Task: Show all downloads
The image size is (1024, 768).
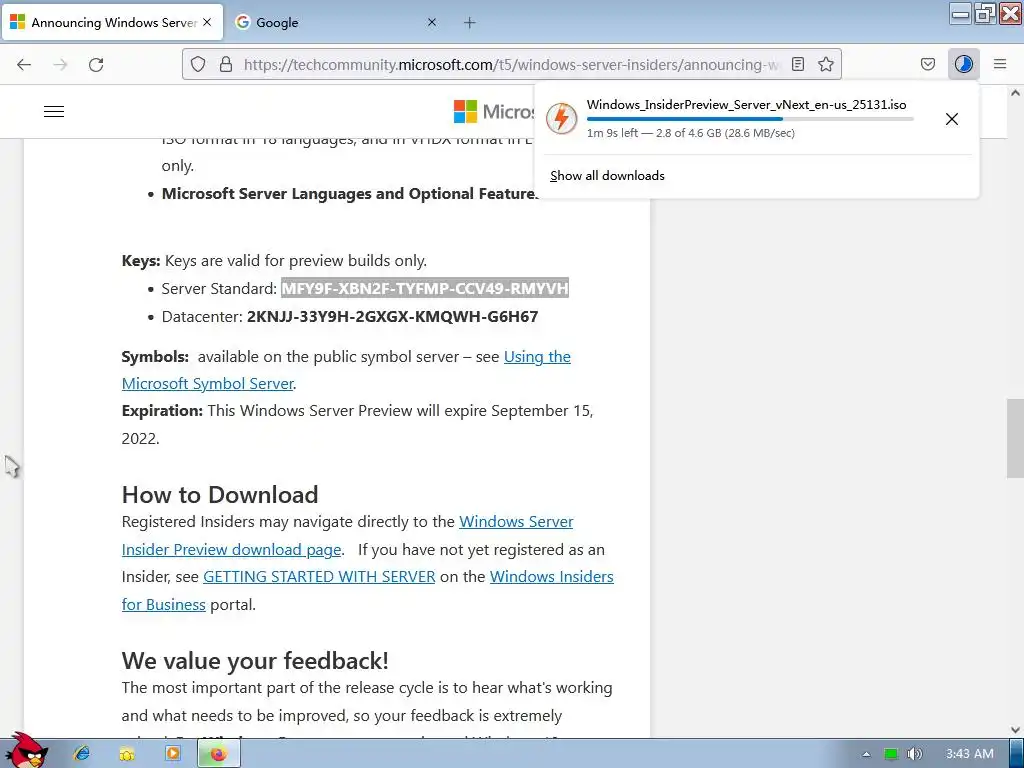Action: [x=607, y=176]
